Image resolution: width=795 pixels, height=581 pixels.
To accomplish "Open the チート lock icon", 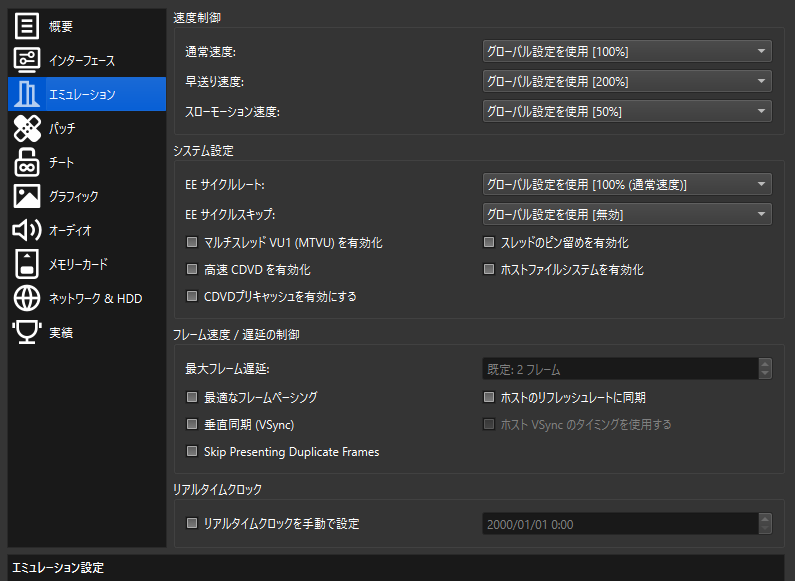I will point(27,162).
